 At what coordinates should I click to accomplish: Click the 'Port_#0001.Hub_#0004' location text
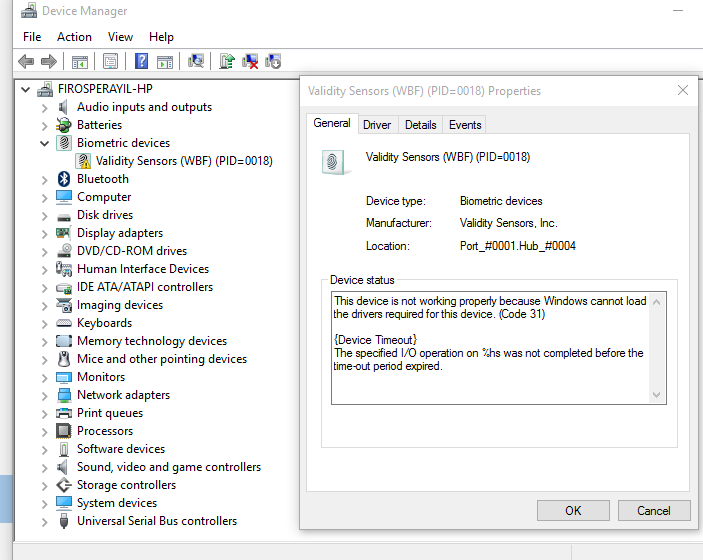[518, 246]
